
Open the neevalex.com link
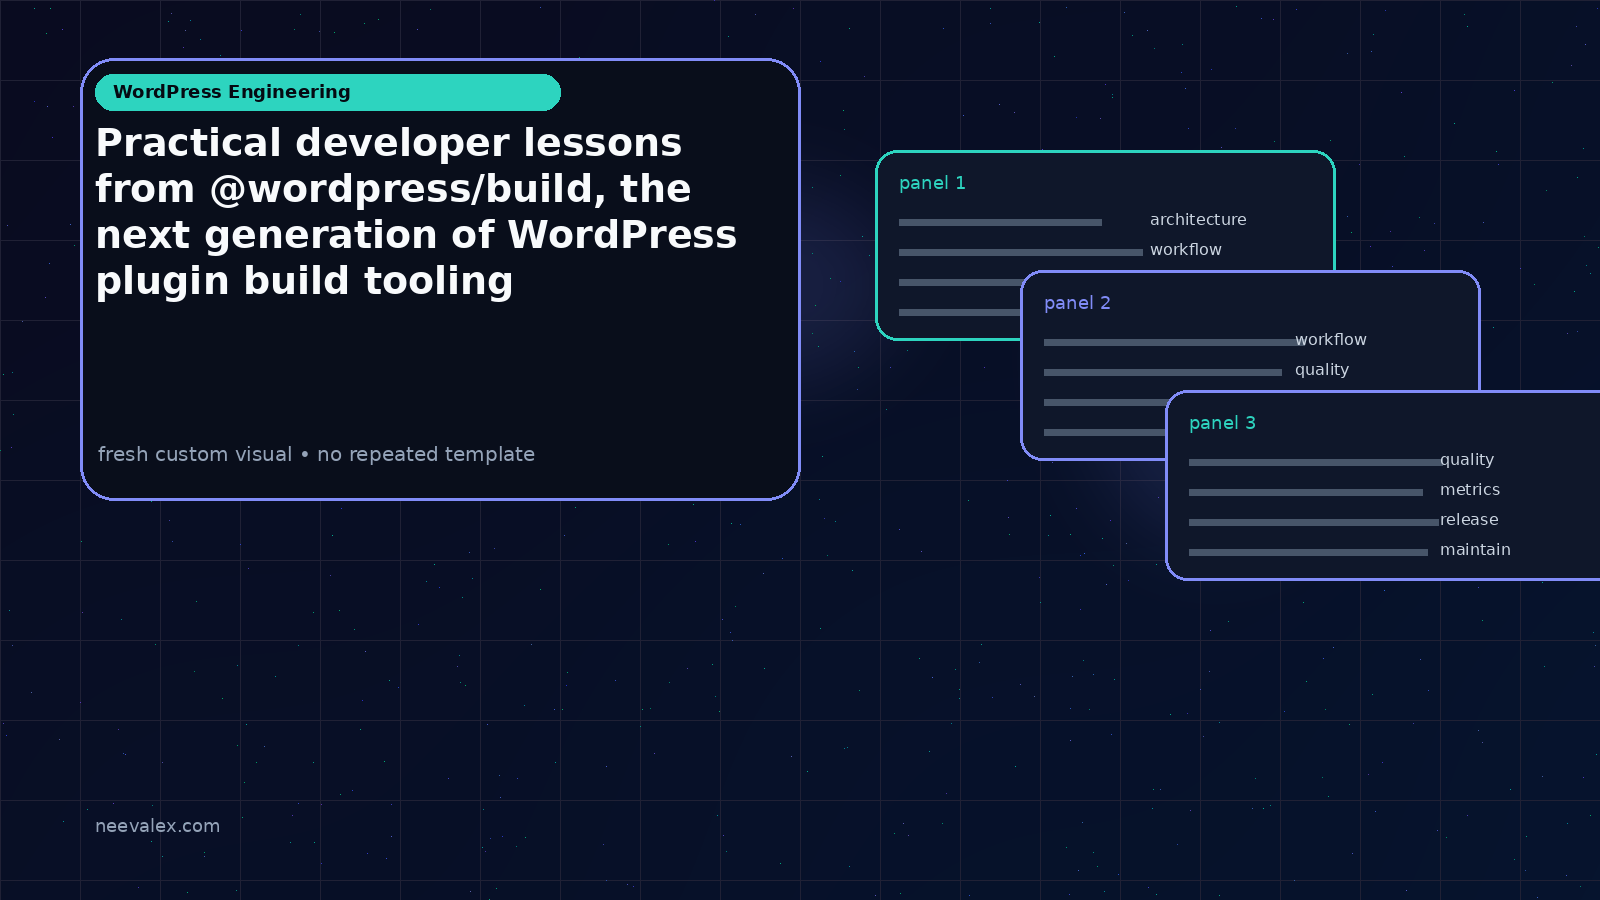[157, 826]
